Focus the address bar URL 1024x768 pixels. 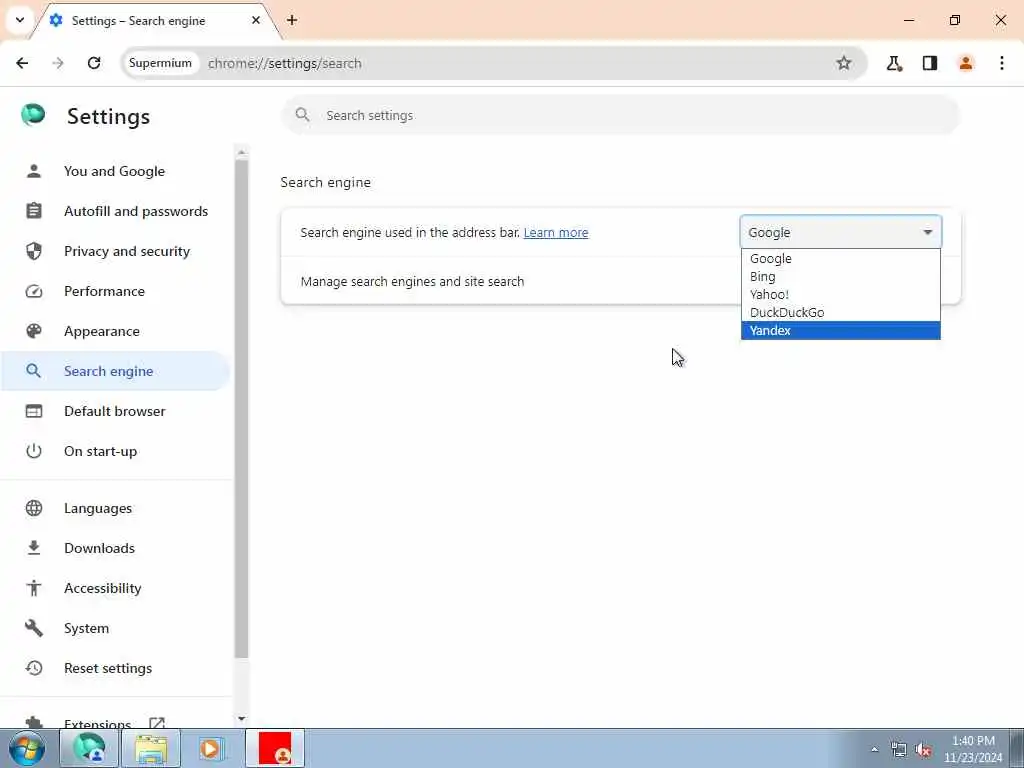[285, 63]
